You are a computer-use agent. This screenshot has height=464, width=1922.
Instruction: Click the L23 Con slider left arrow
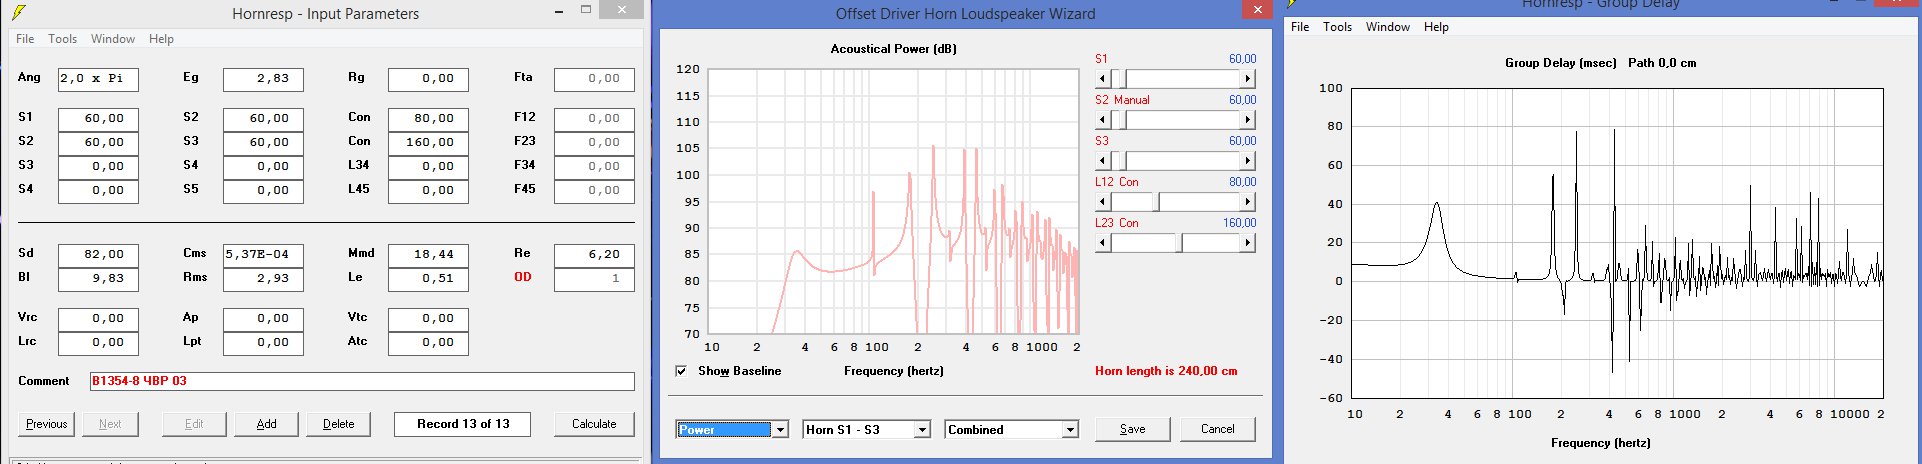(1103, 243)
